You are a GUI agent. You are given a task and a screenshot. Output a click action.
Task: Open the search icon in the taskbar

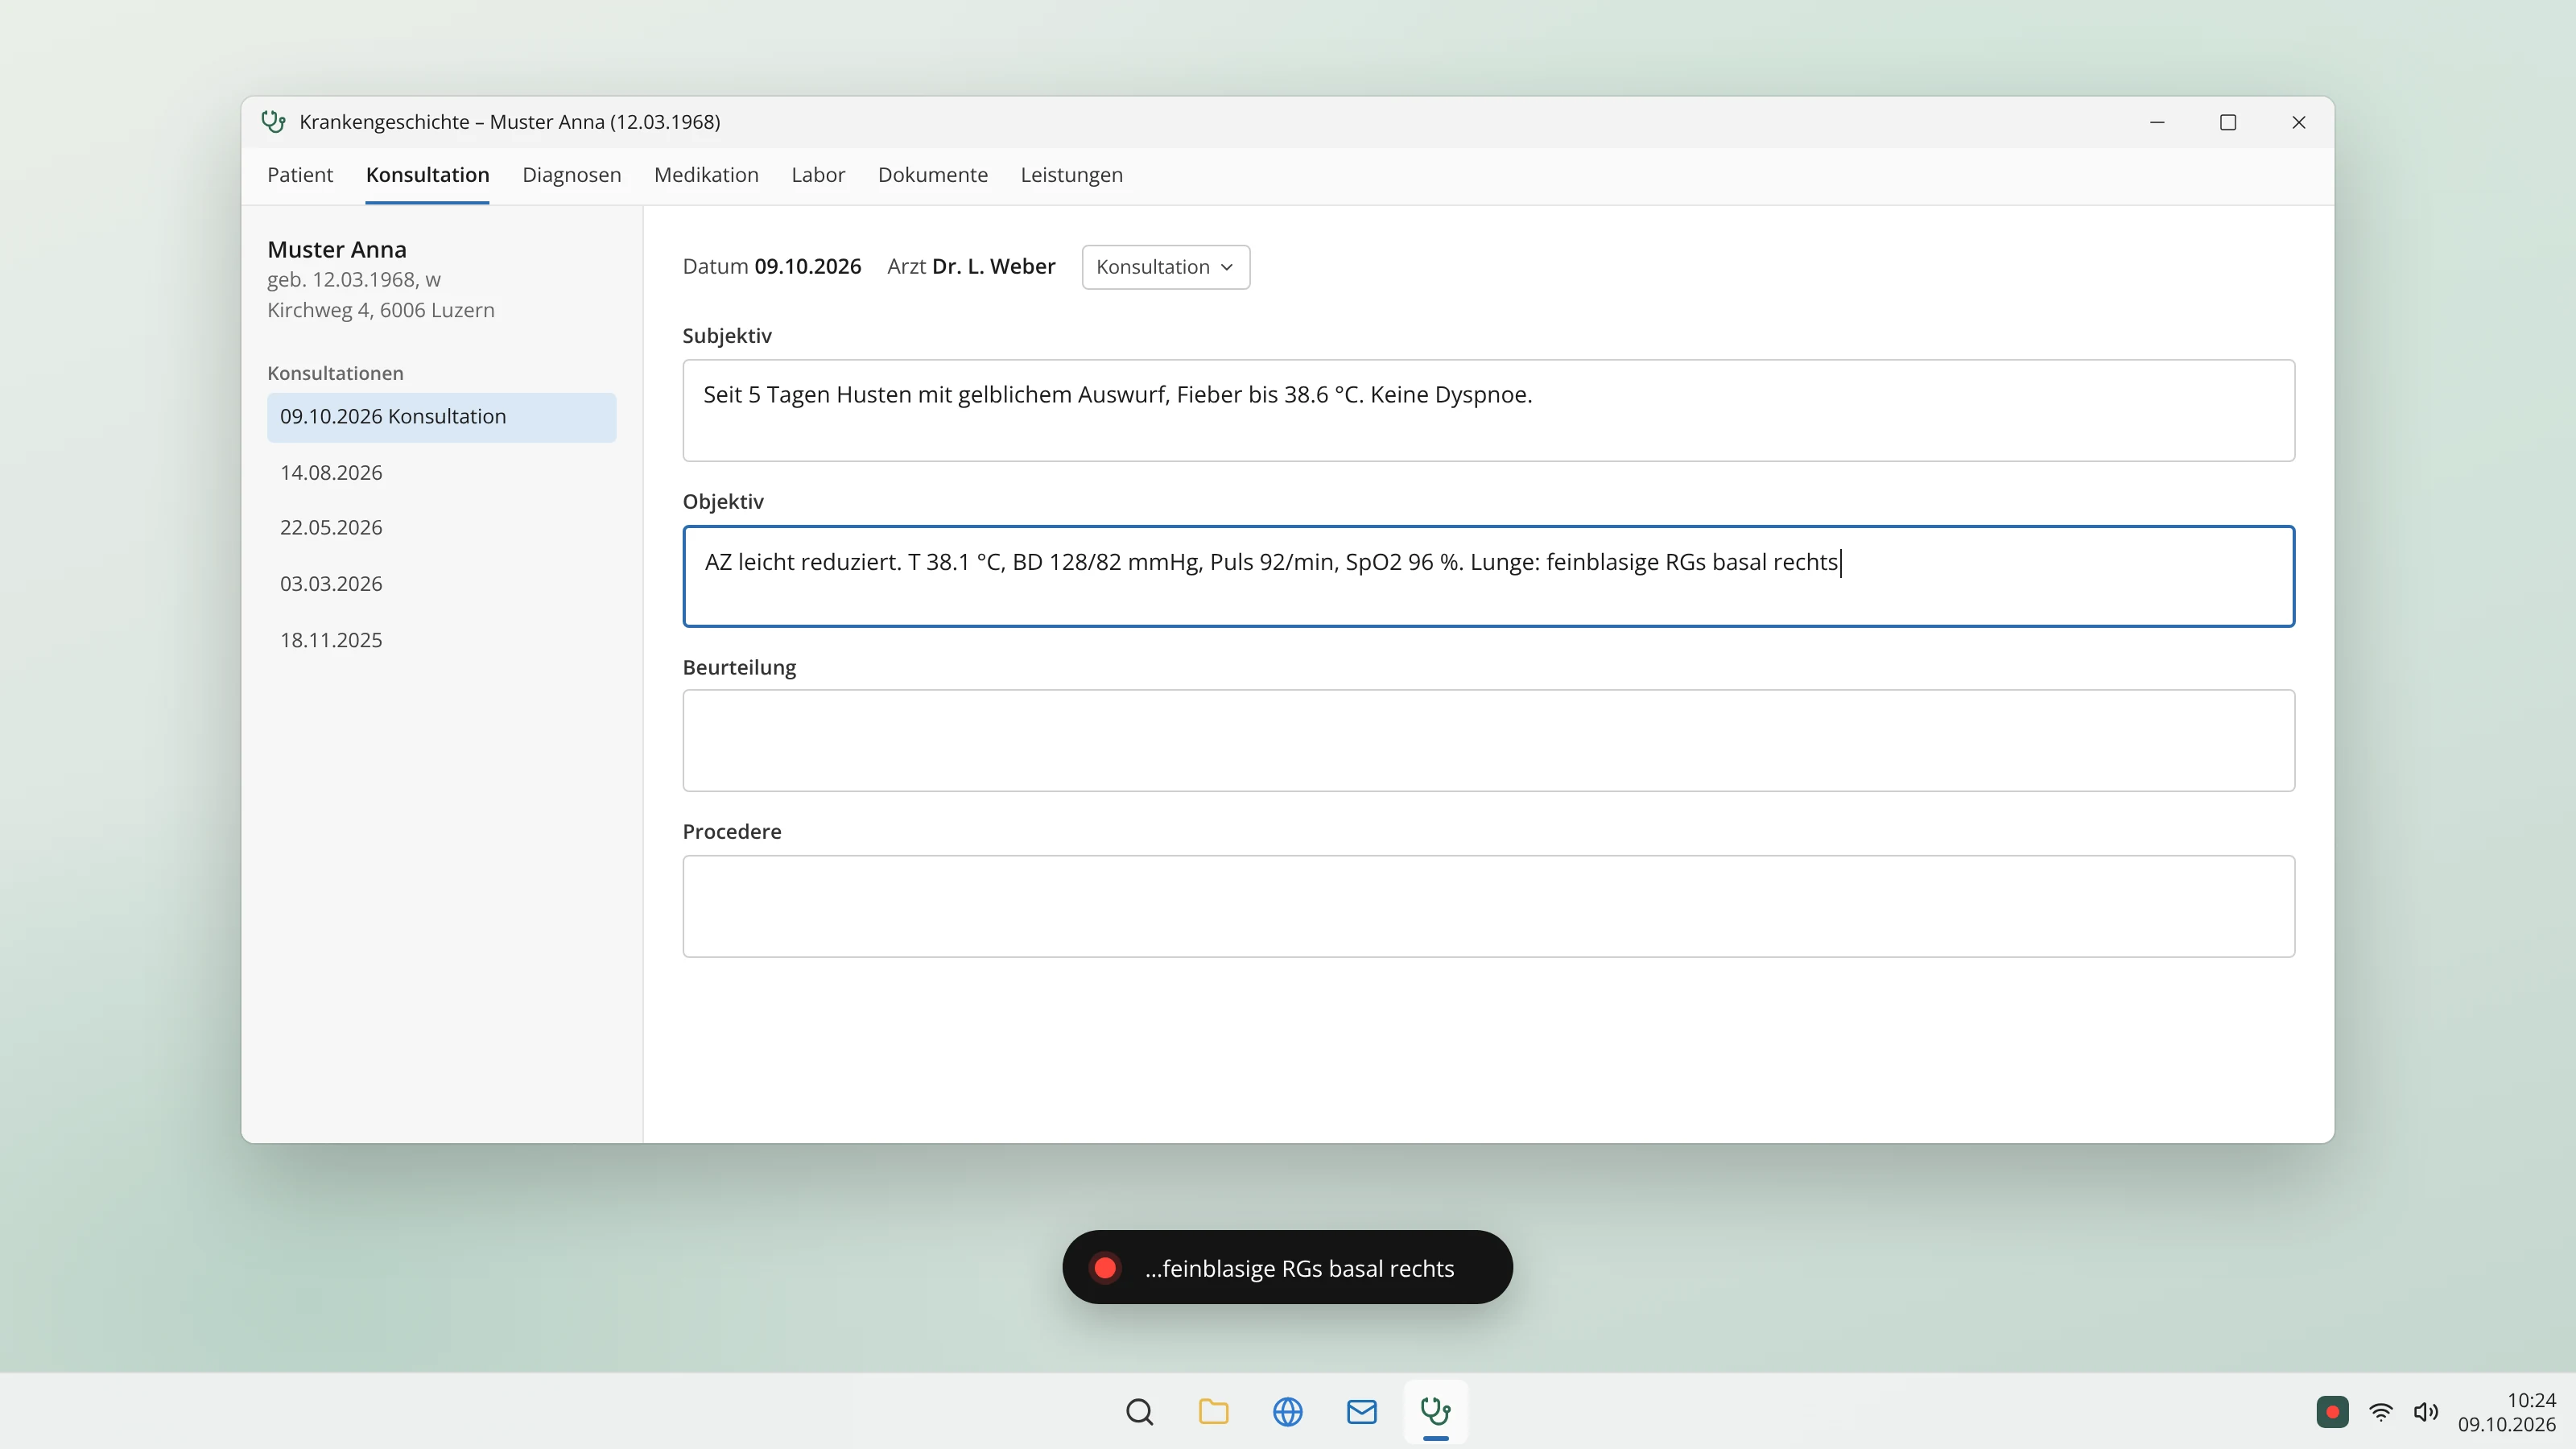point(1139,1411)
